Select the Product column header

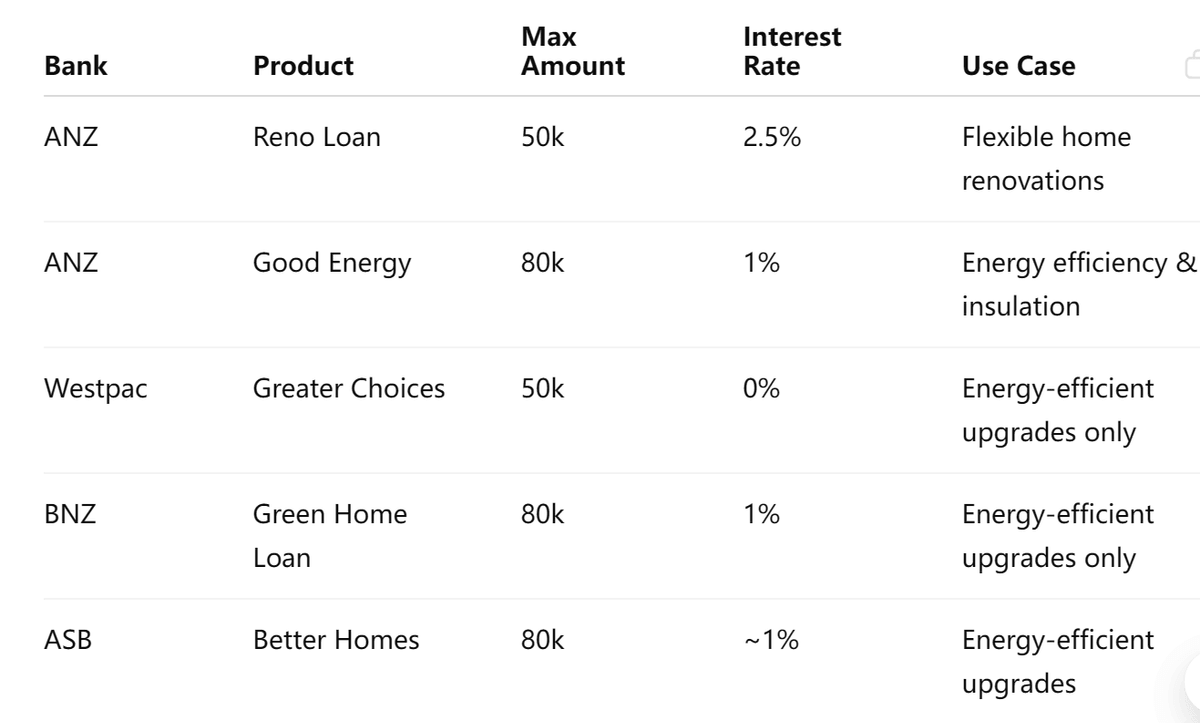303,66
